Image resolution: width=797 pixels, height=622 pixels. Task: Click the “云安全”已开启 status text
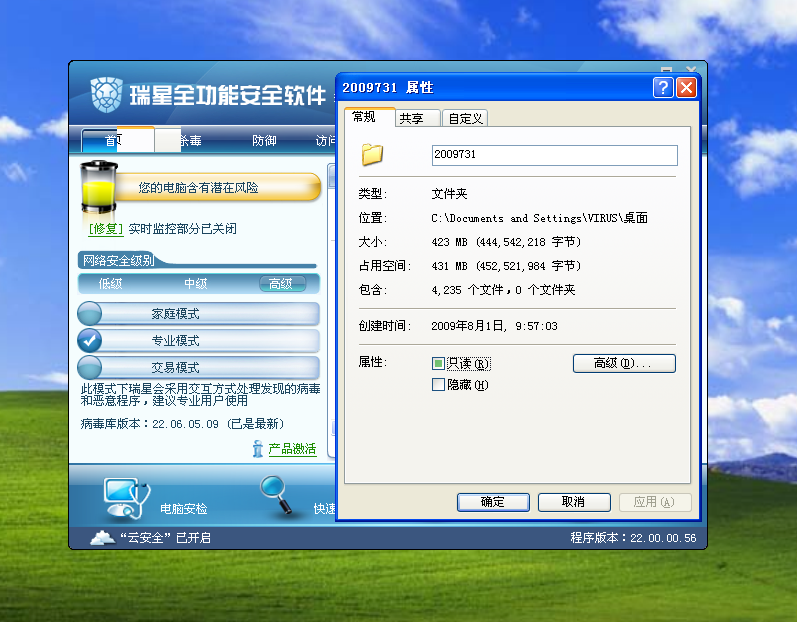(166, 538)
